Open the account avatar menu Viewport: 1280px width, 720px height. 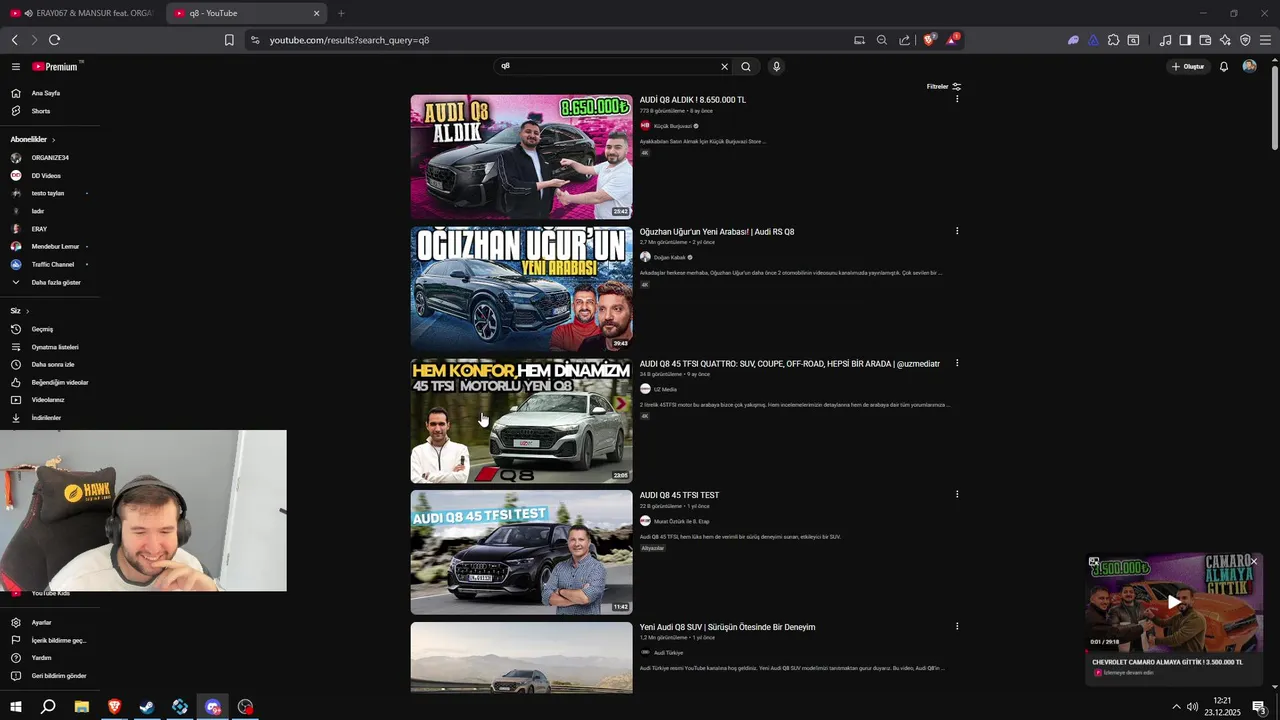pos(1249,66)
